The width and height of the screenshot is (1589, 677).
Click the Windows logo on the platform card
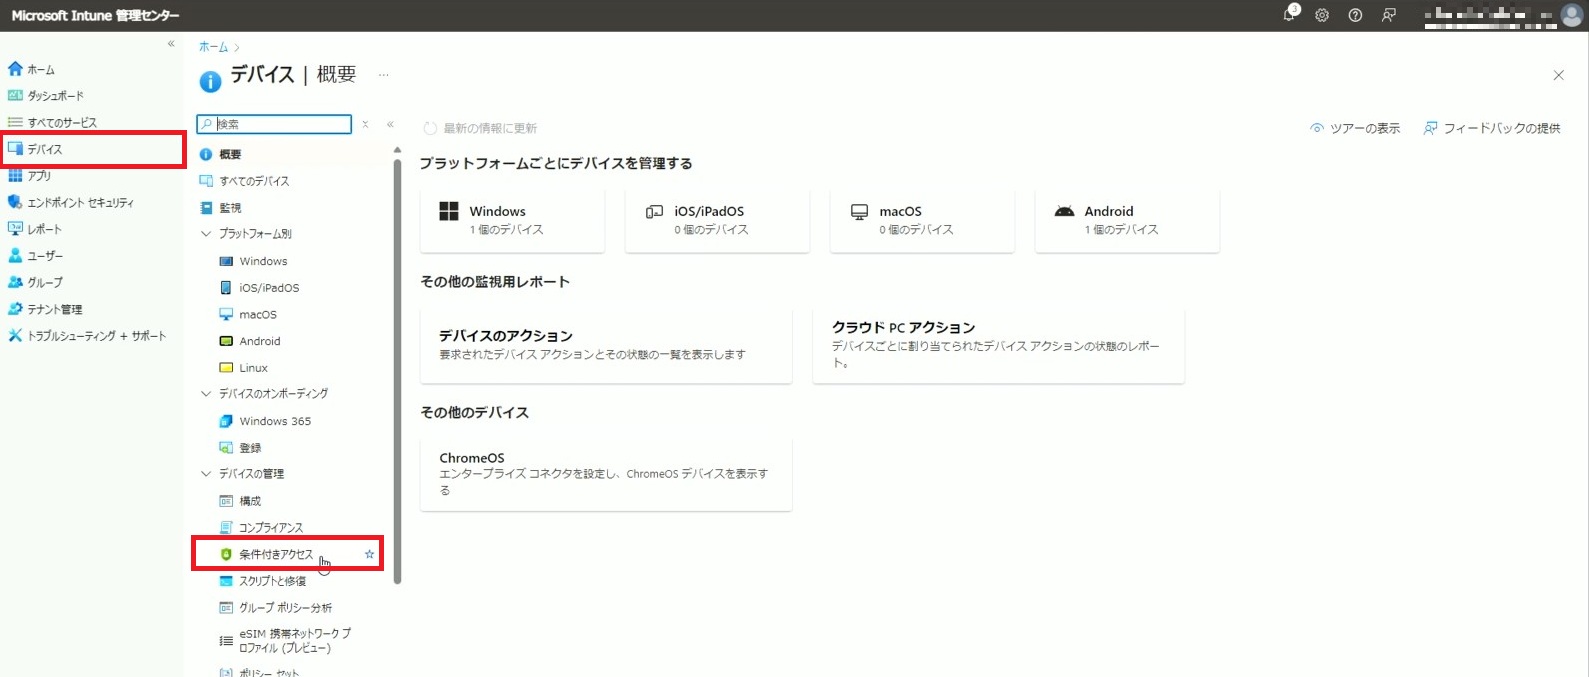coord(449,211)
